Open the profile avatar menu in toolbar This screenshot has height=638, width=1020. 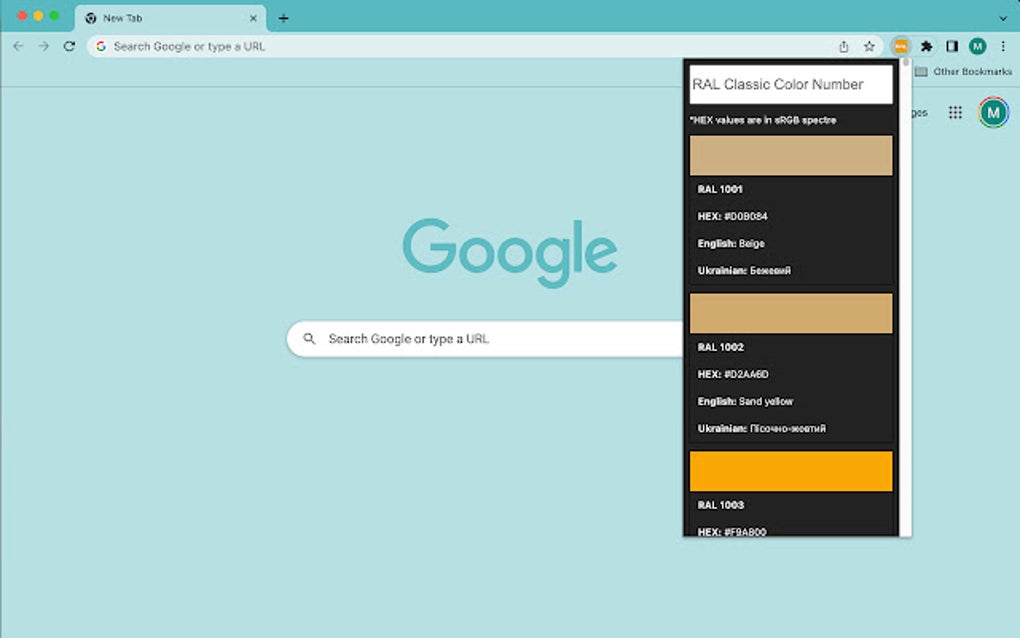(x=978, y=46)
